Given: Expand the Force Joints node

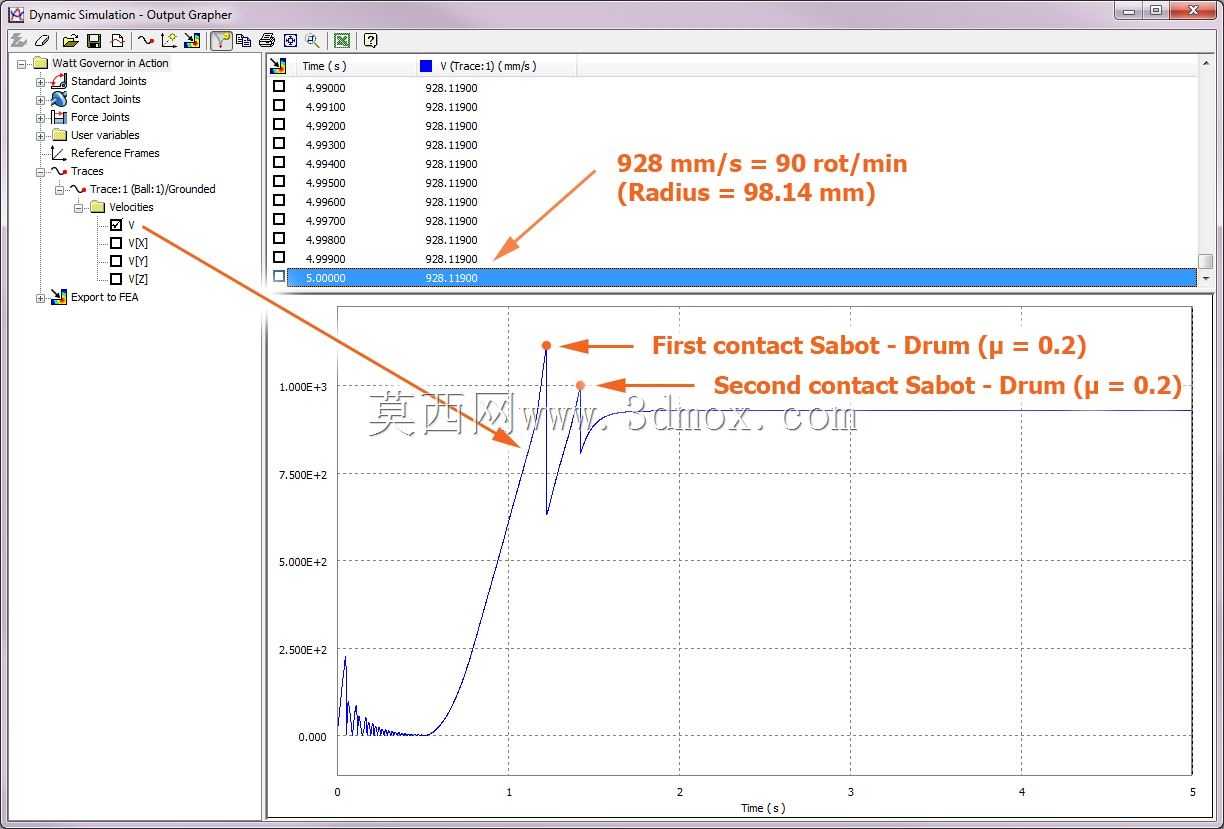Looking at the screenshot, I should coord(41,117).
